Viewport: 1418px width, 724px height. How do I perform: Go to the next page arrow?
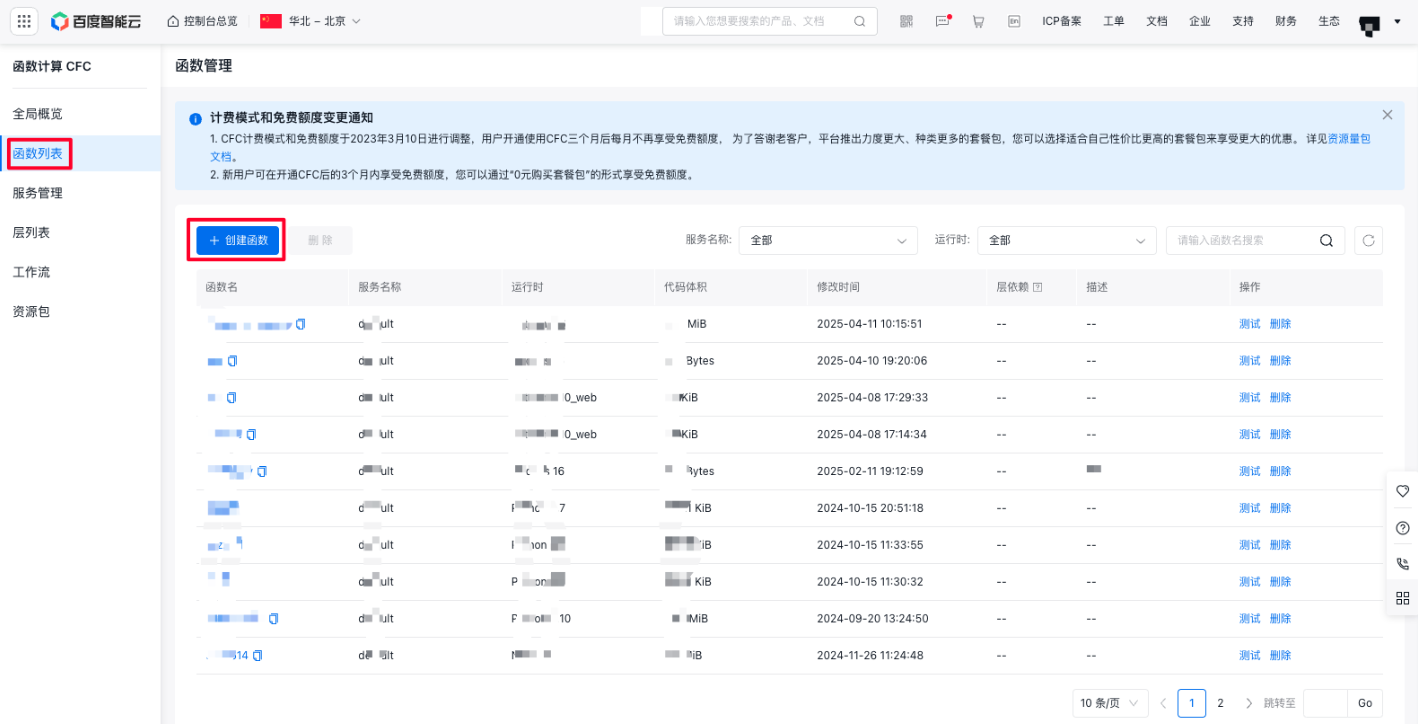pos(1249,703)
